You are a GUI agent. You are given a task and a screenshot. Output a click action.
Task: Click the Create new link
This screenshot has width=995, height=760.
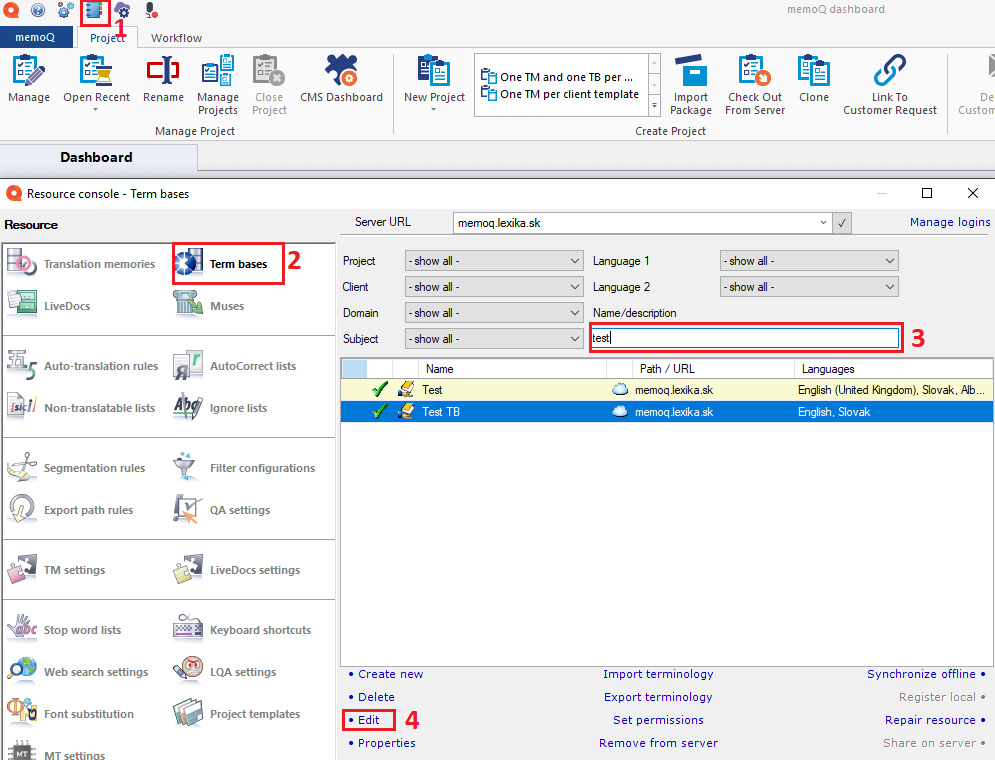point(390,674)
